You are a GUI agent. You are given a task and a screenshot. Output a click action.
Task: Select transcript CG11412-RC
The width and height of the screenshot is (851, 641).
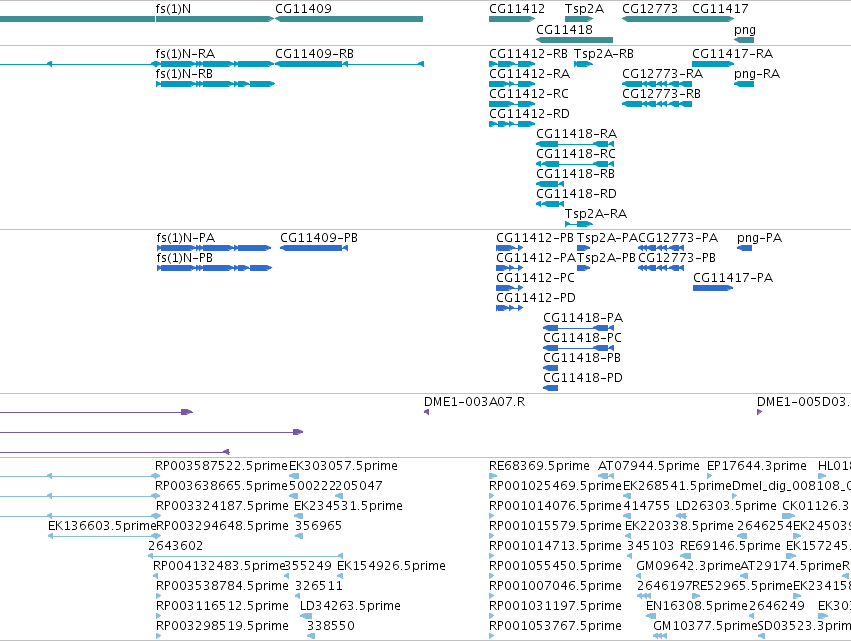pos(529,94)
